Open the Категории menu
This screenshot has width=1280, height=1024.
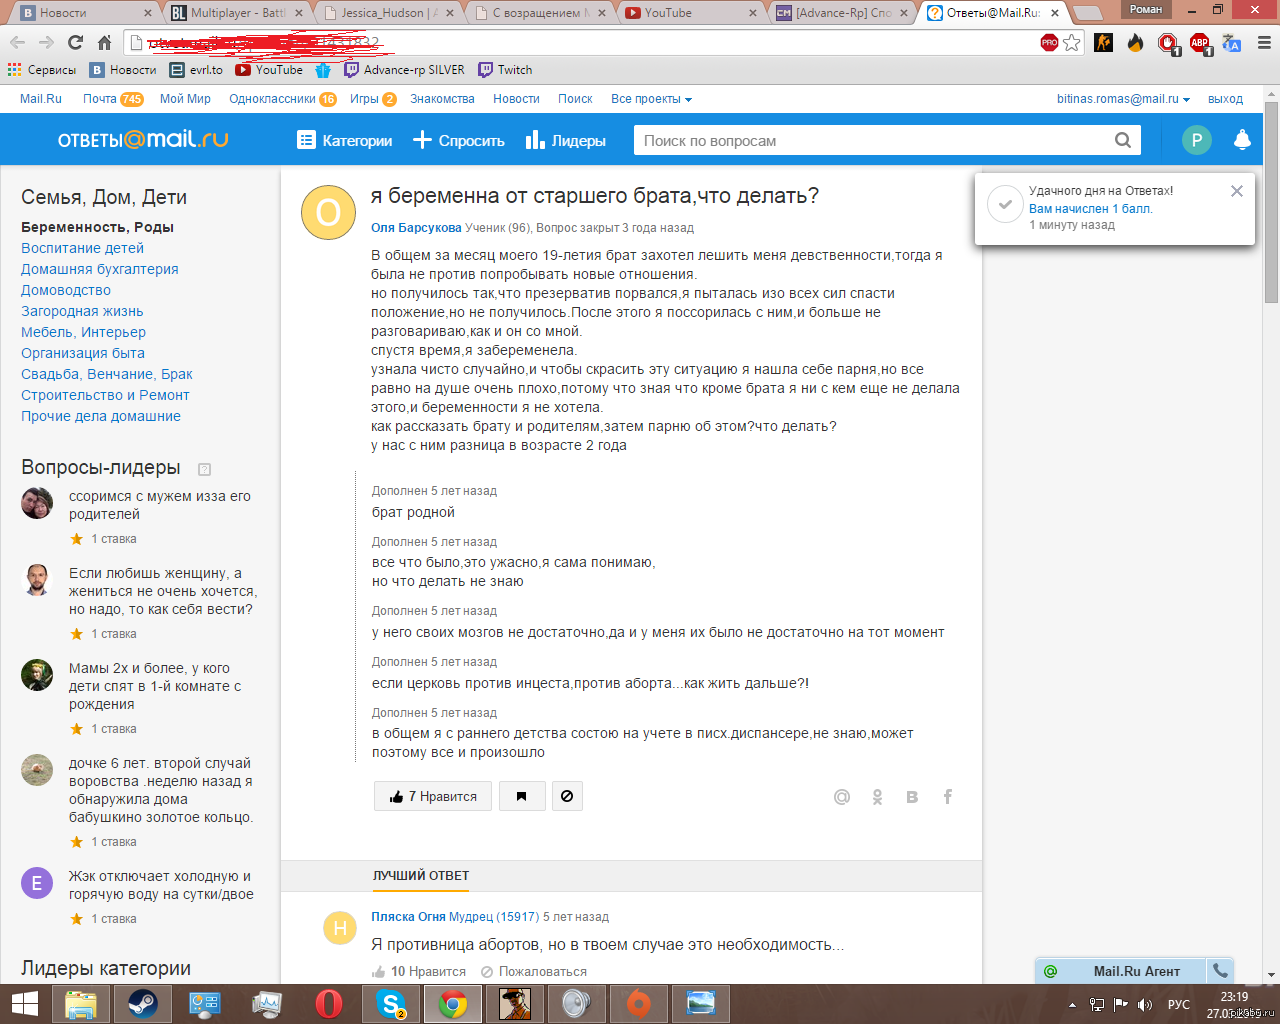[345, 141]
